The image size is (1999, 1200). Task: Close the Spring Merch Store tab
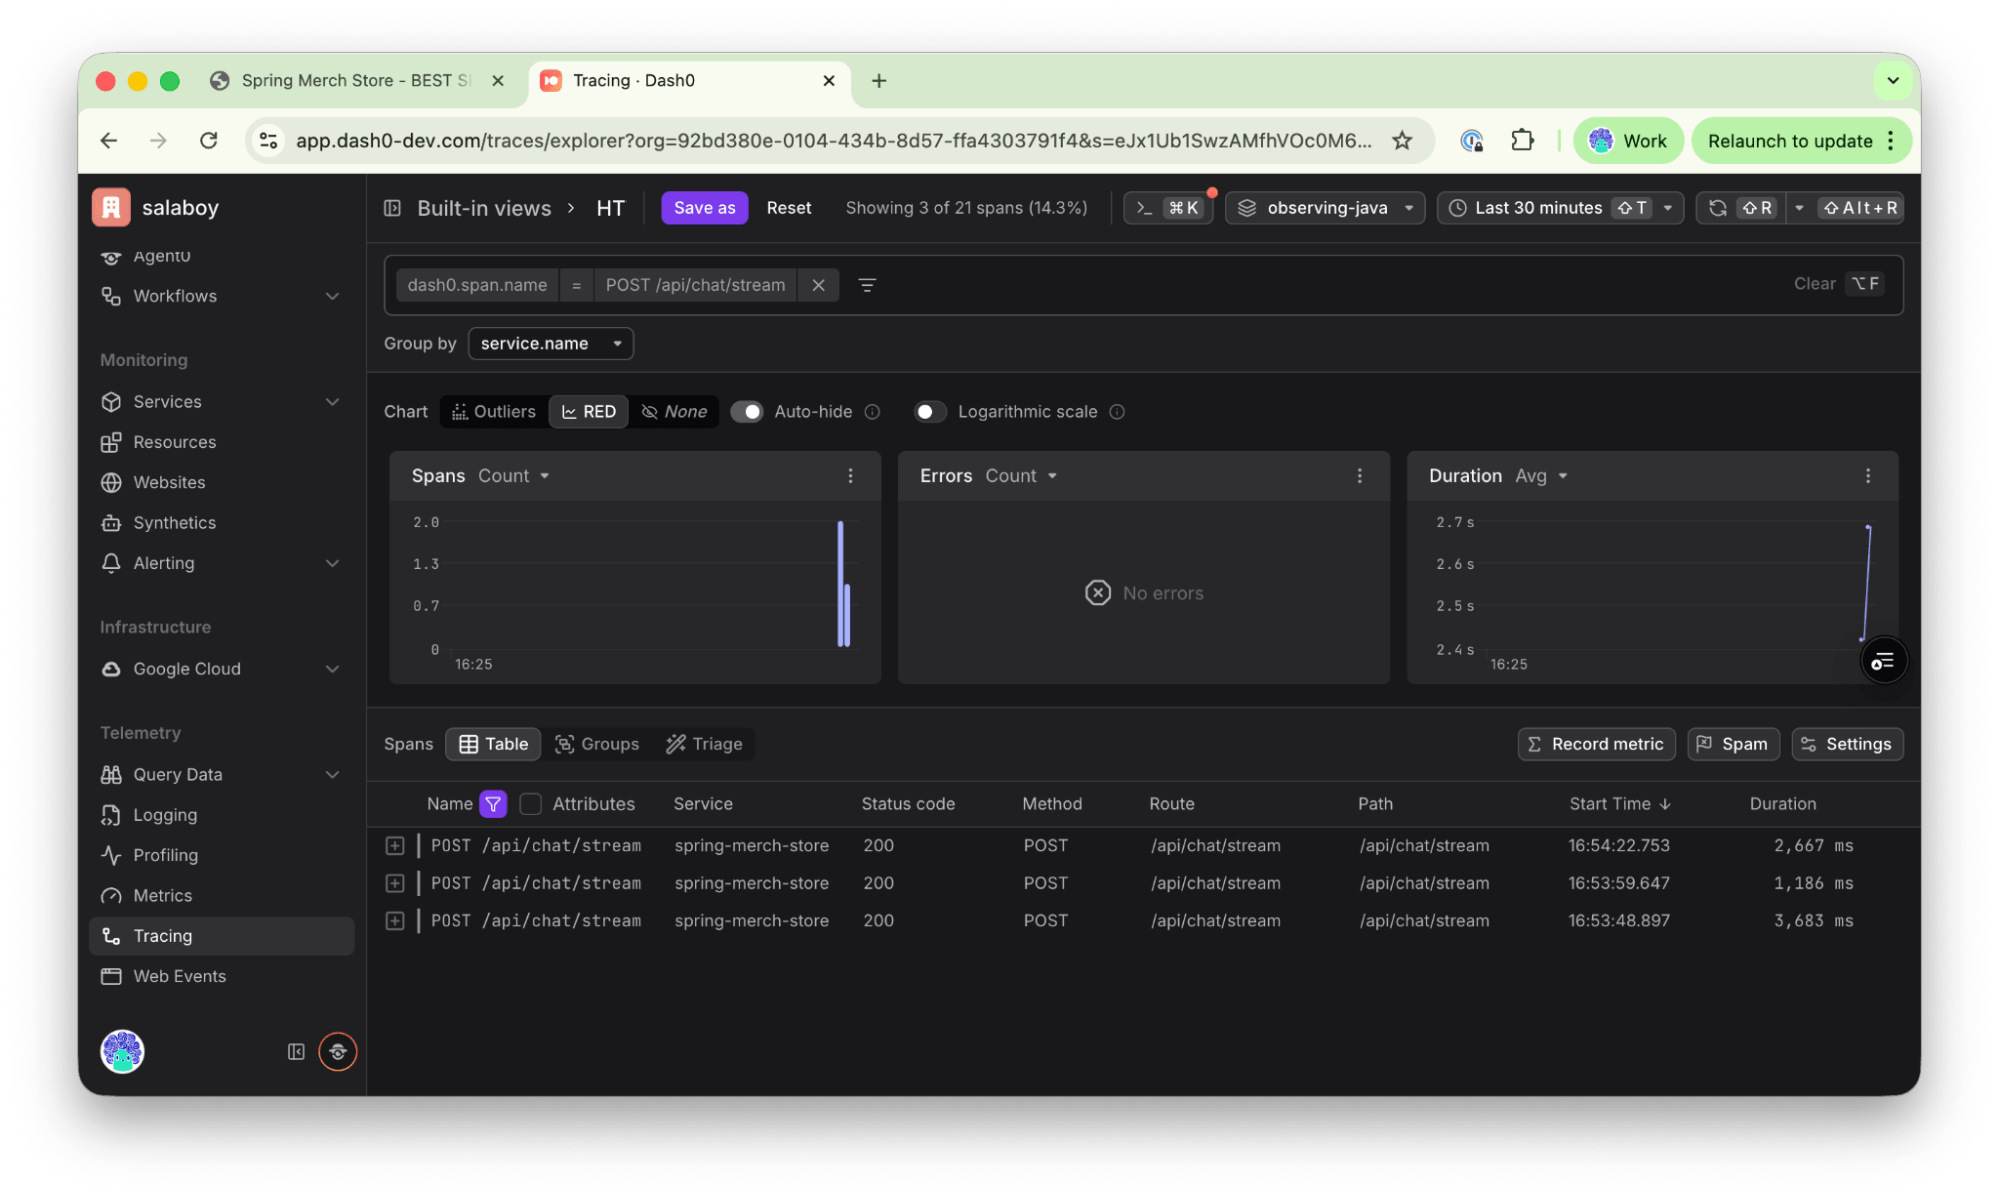(x=498, y=81)
